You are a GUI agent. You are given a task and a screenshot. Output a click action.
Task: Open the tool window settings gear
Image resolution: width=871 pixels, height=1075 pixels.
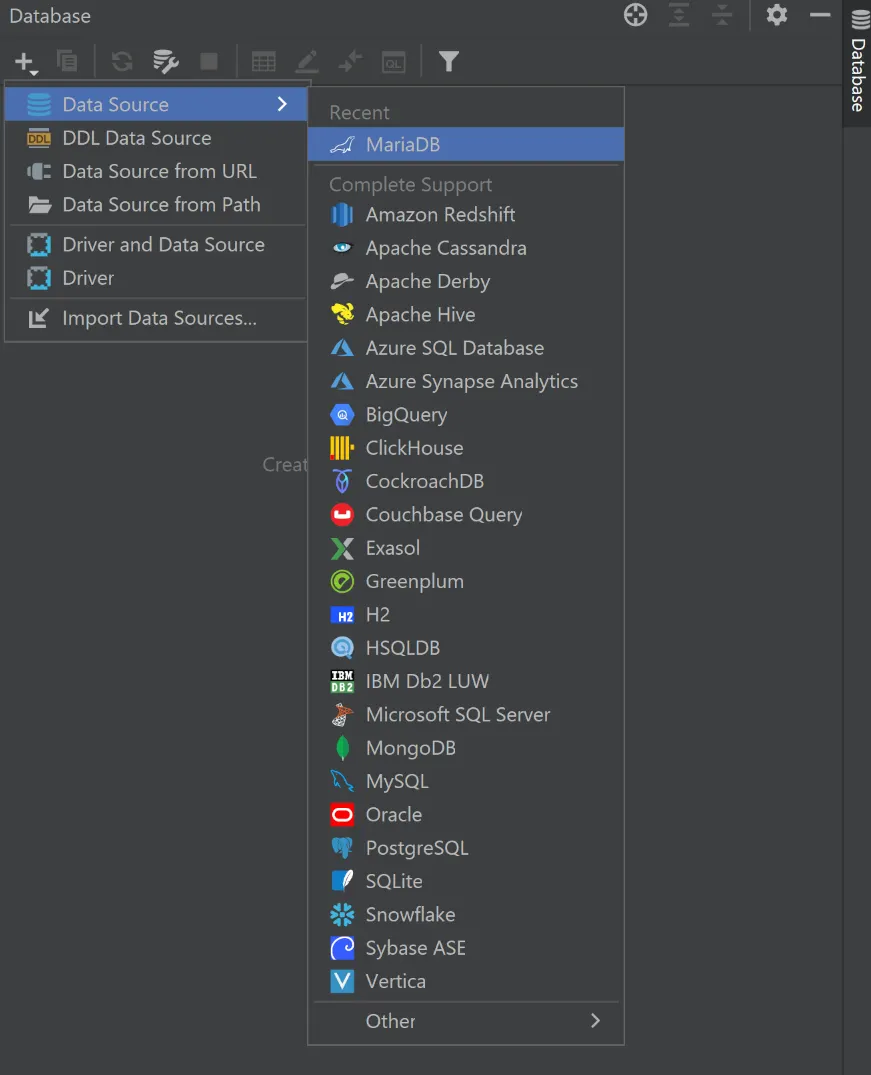[x=776, y=16]
